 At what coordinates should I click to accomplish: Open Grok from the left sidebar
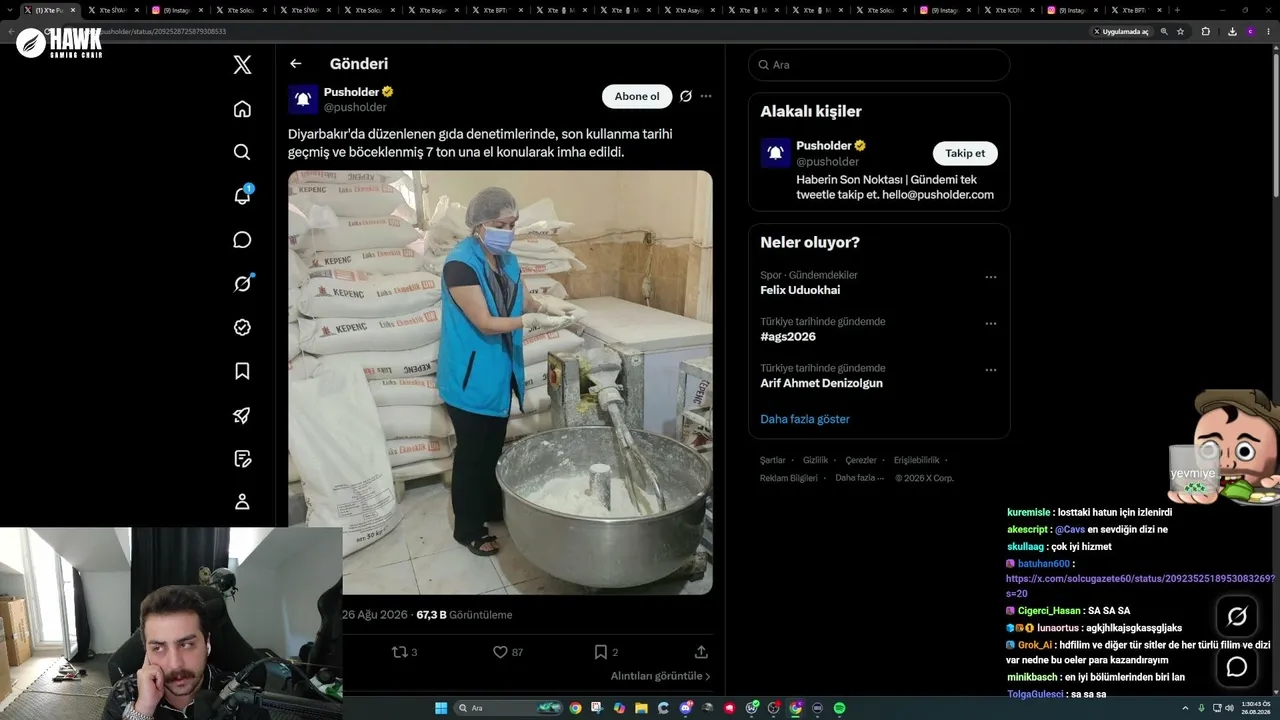coord(242,283)
